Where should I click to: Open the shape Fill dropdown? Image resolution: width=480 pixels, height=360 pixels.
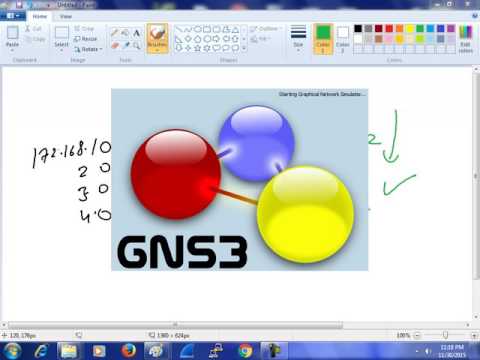pyautogui.click(x=261, y=39)
